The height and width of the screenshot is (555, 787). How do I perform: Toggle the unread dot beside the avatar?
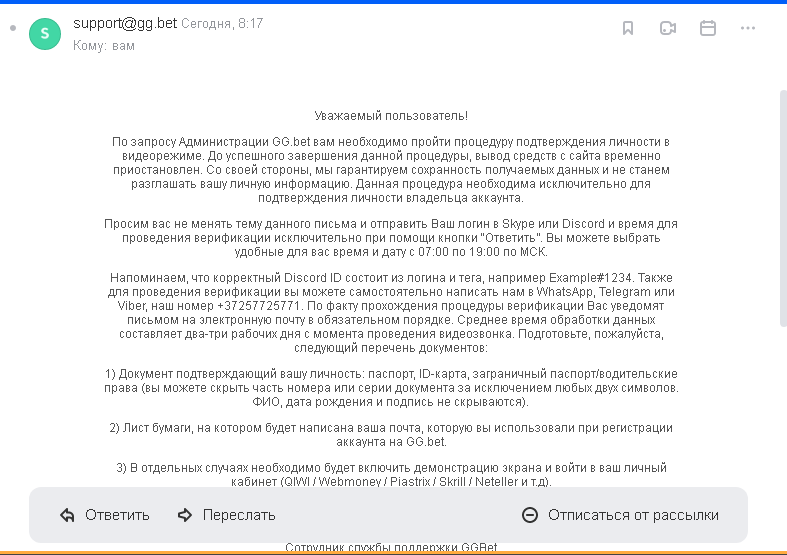coord(13,28)
